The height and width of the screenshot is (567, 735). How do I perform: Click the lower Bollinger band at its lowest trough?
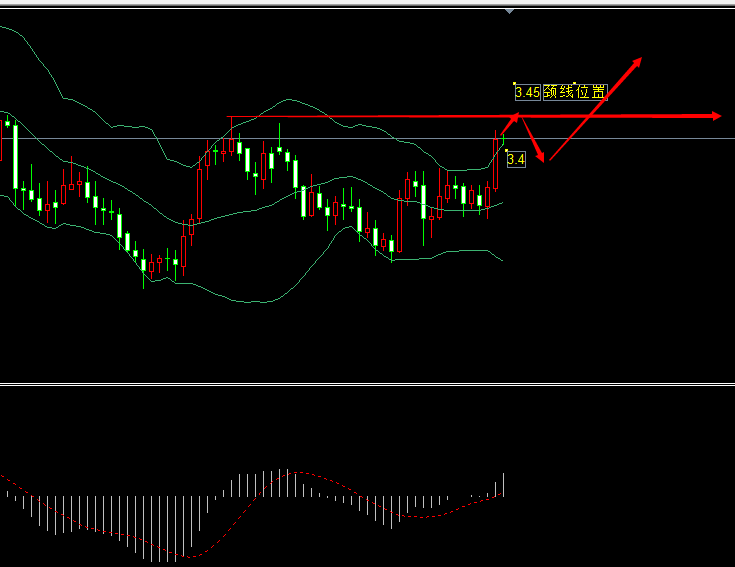(x=258, y=302)
